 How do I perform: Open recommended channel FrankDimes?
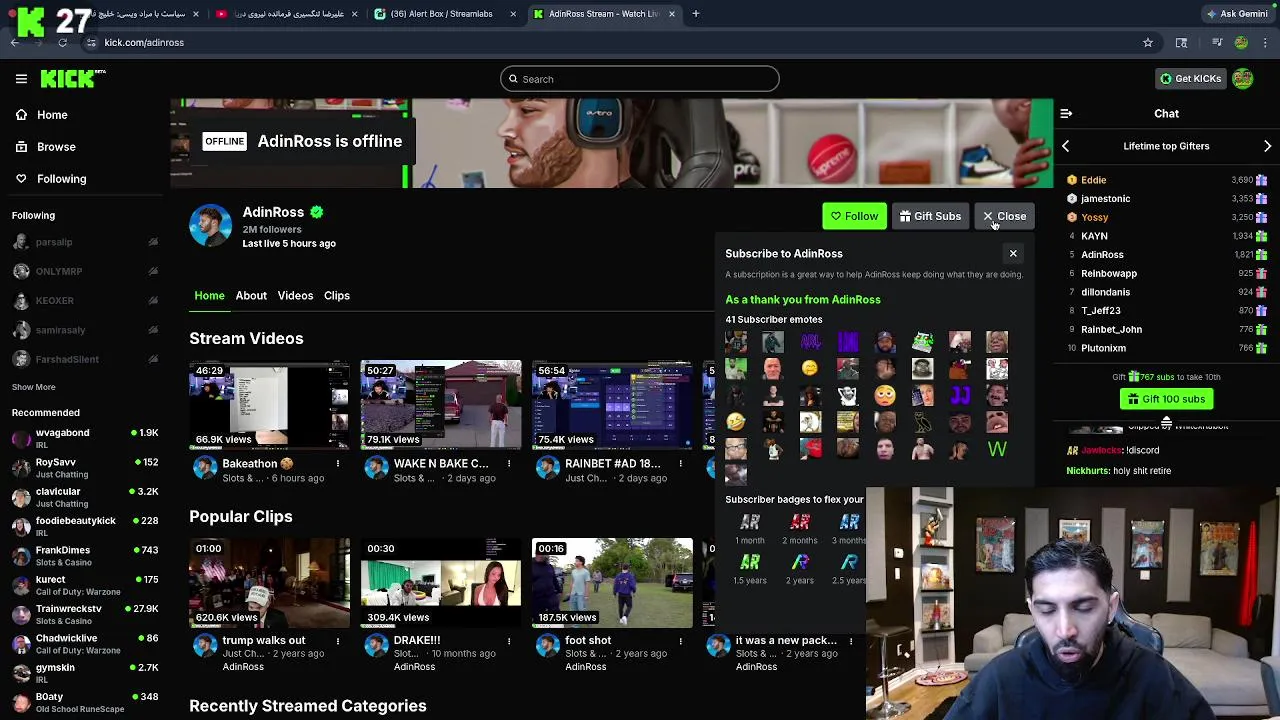pos(85,556)
